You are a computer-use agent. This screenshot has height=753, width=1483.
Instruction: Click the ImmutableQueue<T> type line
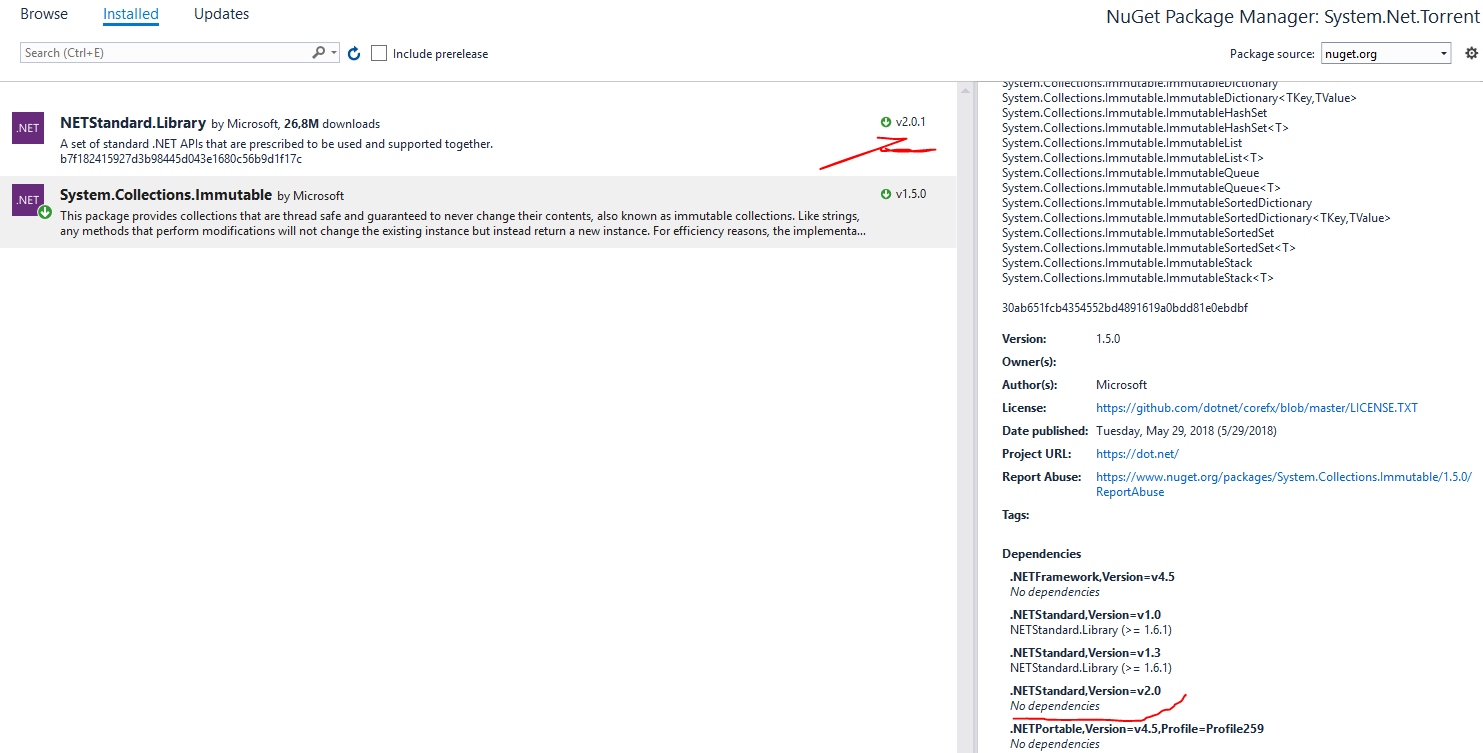pyautogui.click(x=1141, y=188)
